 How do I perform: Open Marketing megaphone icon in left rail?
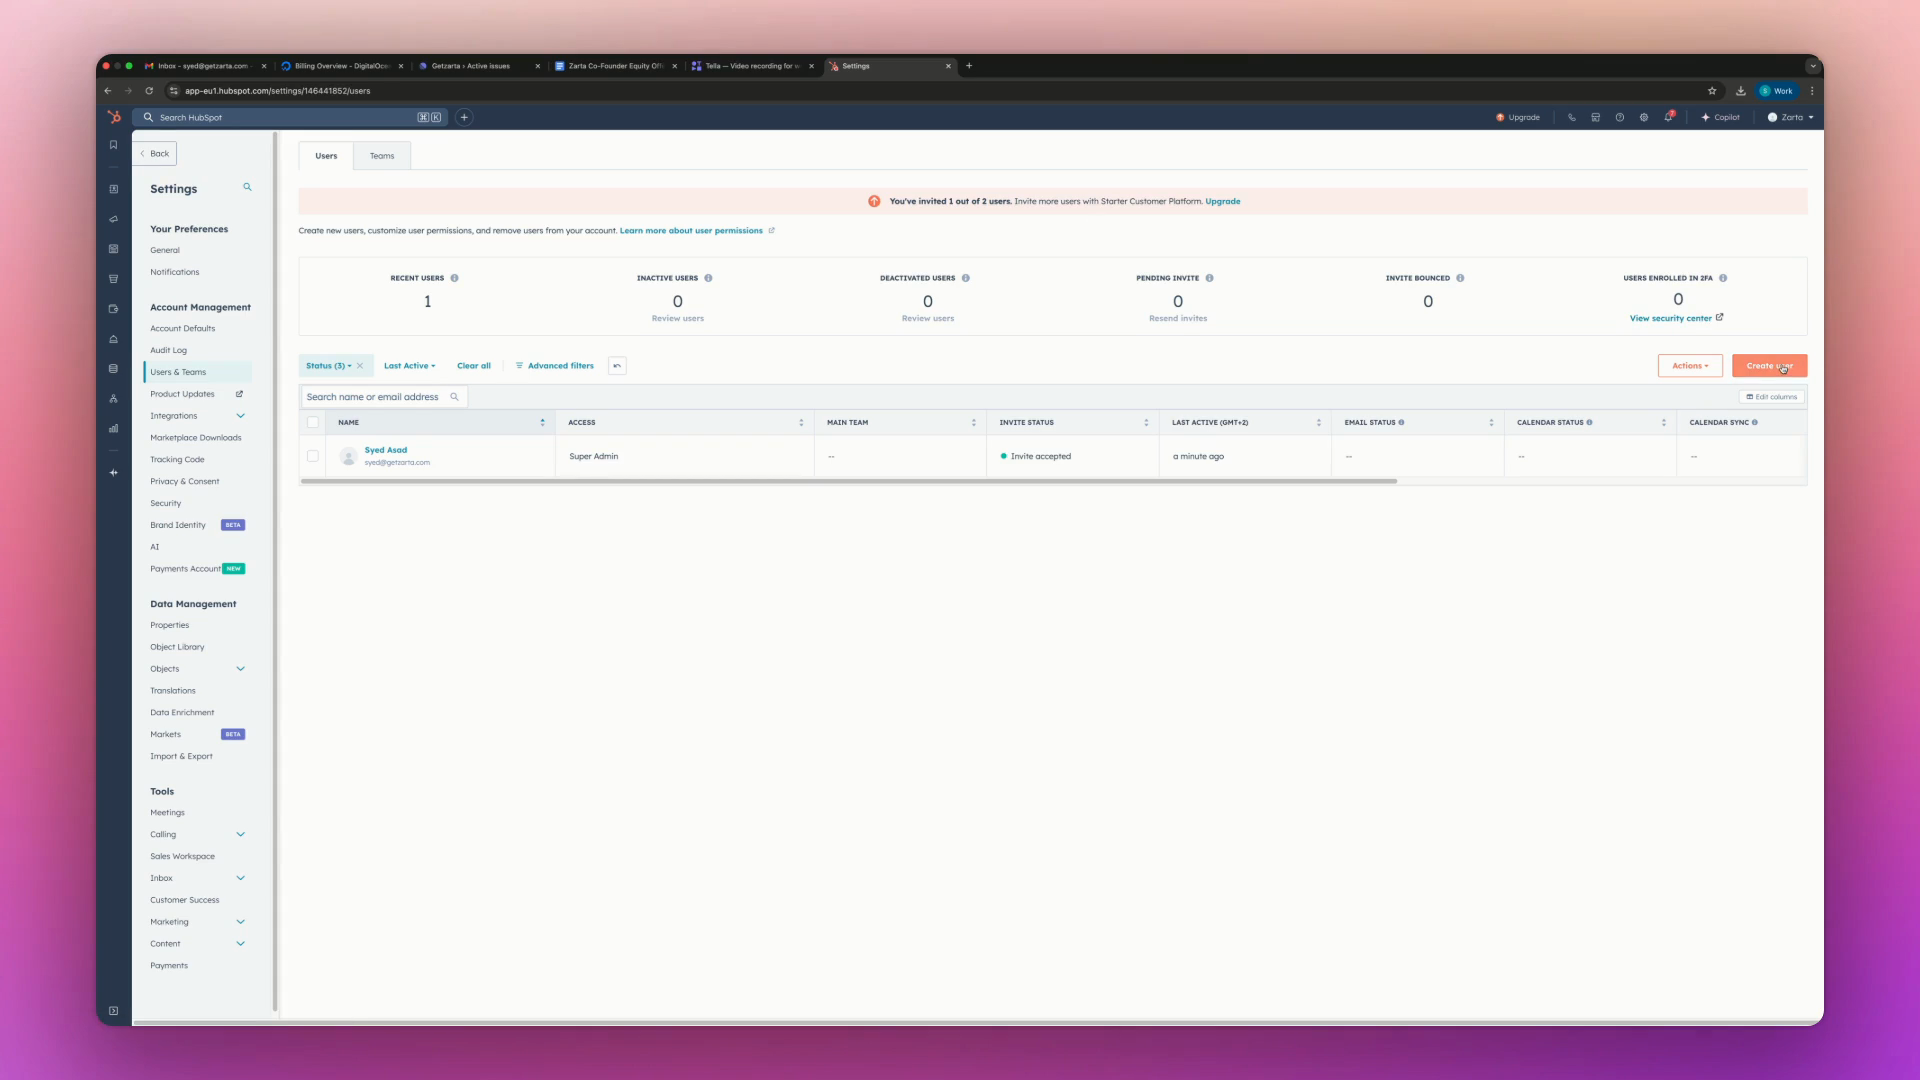pos(113,219)
